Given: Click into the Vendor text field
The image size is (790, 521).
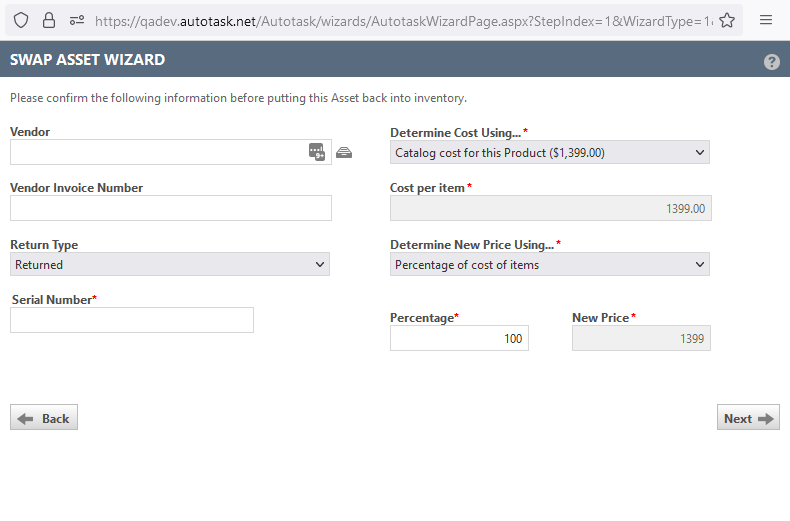Looking at the screenshot, I should (158, 152).
